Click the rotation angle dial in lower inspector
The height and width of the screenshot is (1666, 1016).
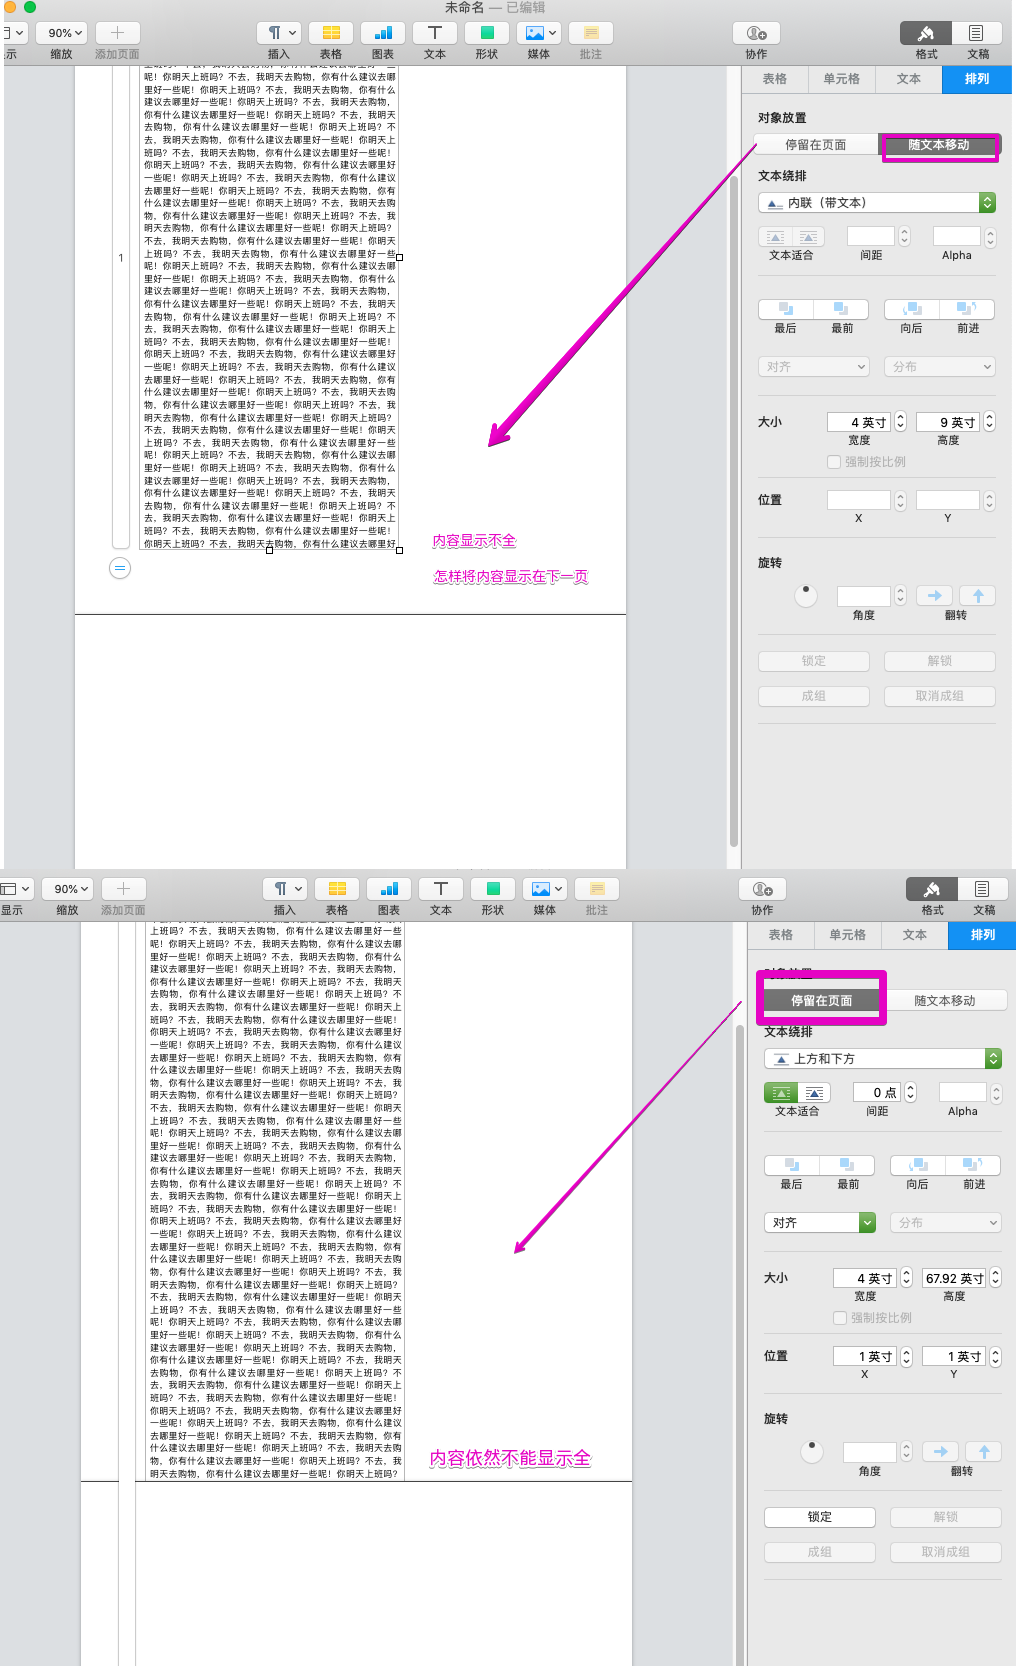[x=812, y=1451]
